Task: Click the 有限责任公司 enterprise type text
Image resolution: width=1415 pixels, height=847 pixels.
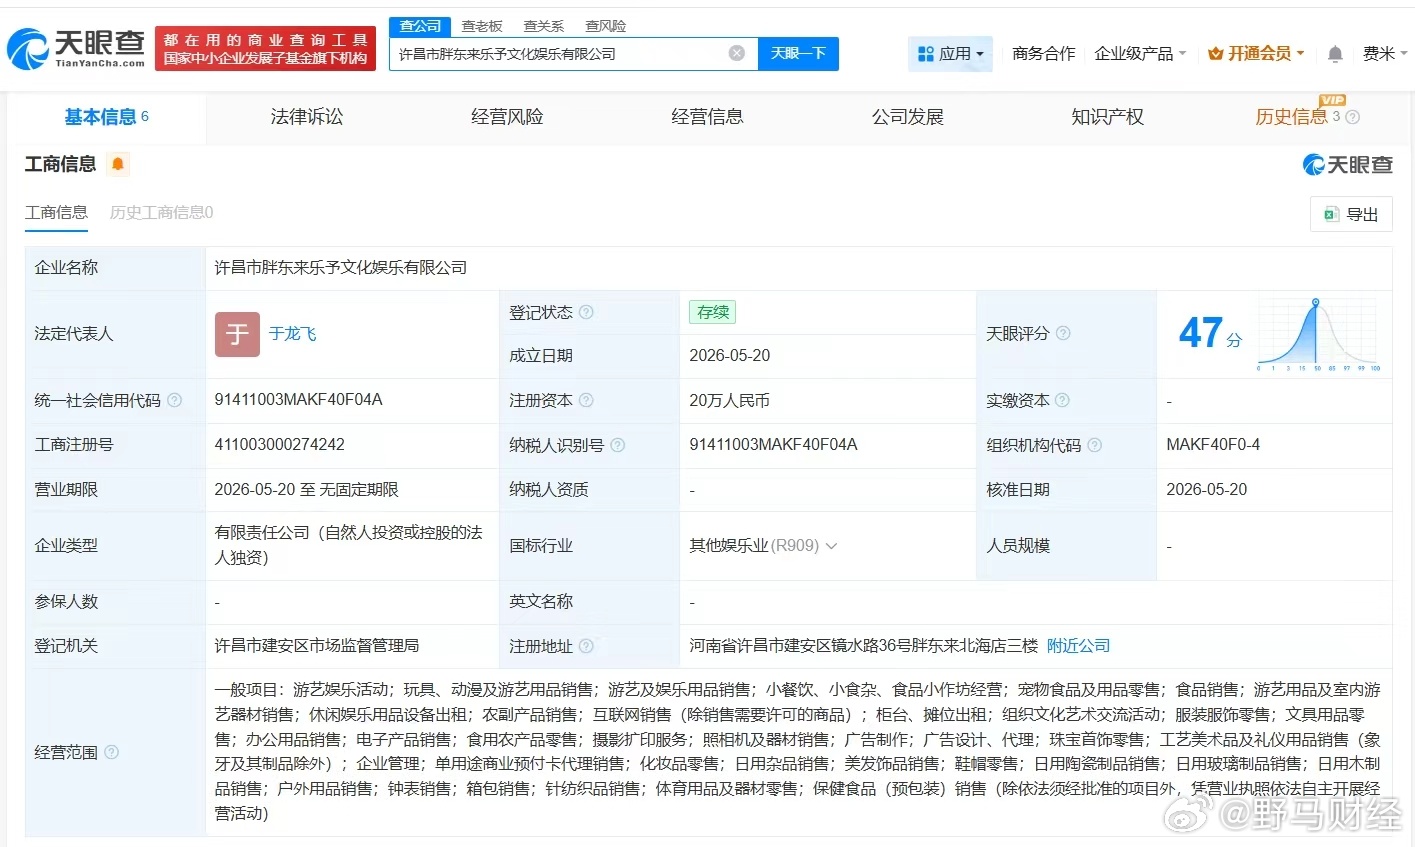Action: pyautogui.click(x=349, y=545)
